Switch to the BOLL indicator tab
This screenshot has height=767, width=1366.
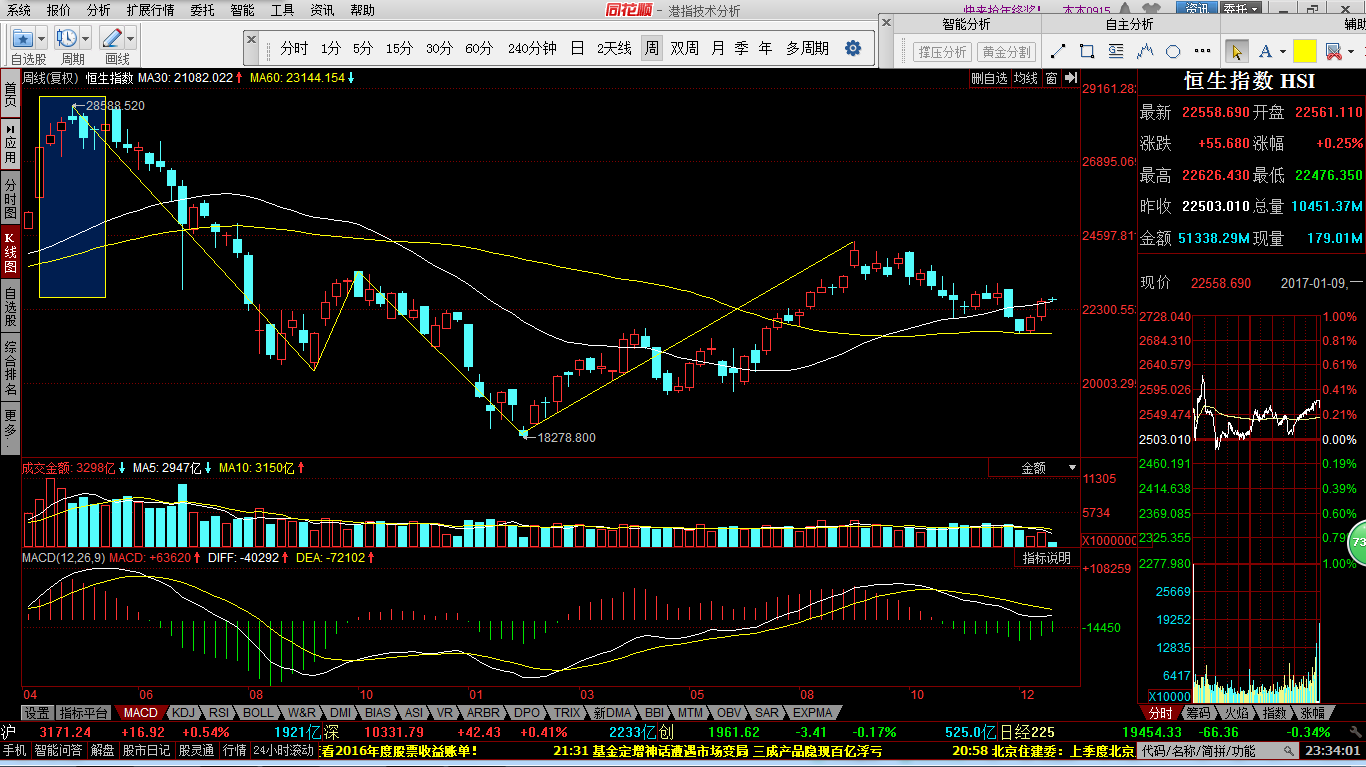click(258, 713)
